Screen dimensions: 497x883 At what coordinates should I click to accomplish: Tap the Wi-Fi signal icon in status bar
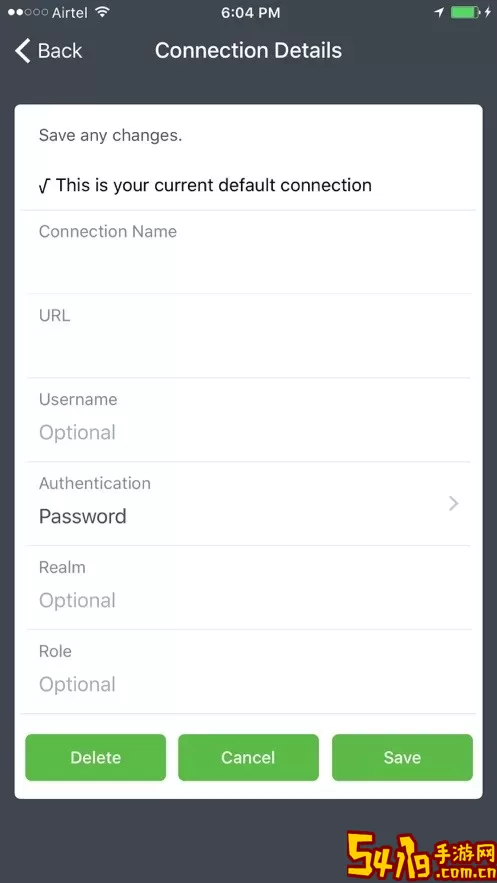click(x=102, y=12)
